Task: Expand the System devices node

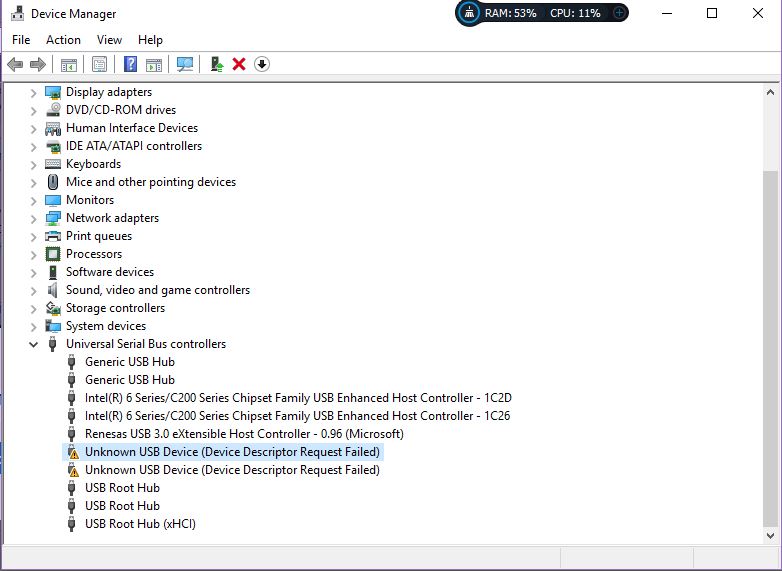Action: tap(33, 327)
